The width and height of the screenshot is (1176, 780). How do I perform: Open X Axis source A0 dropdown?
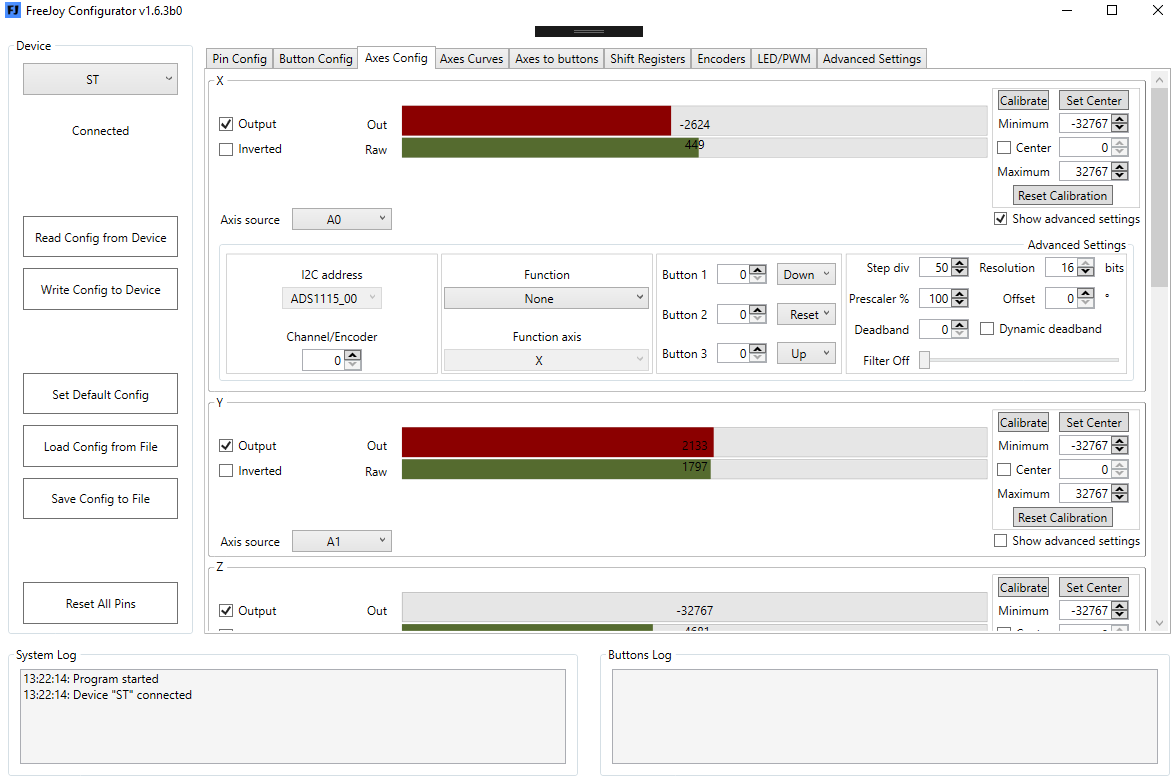(x=342, y=219)
